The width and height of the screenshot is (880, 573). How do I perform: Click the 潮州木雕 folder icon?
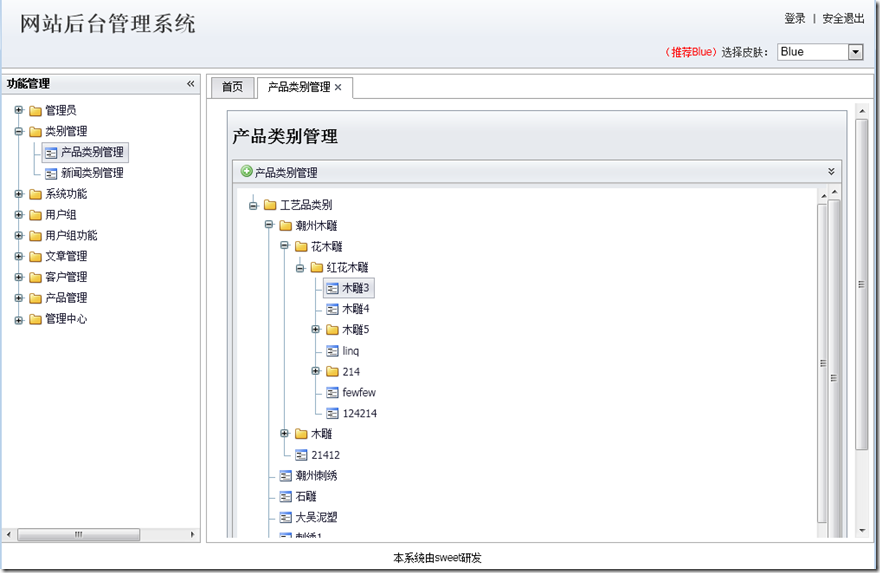(x=286, y=226)
